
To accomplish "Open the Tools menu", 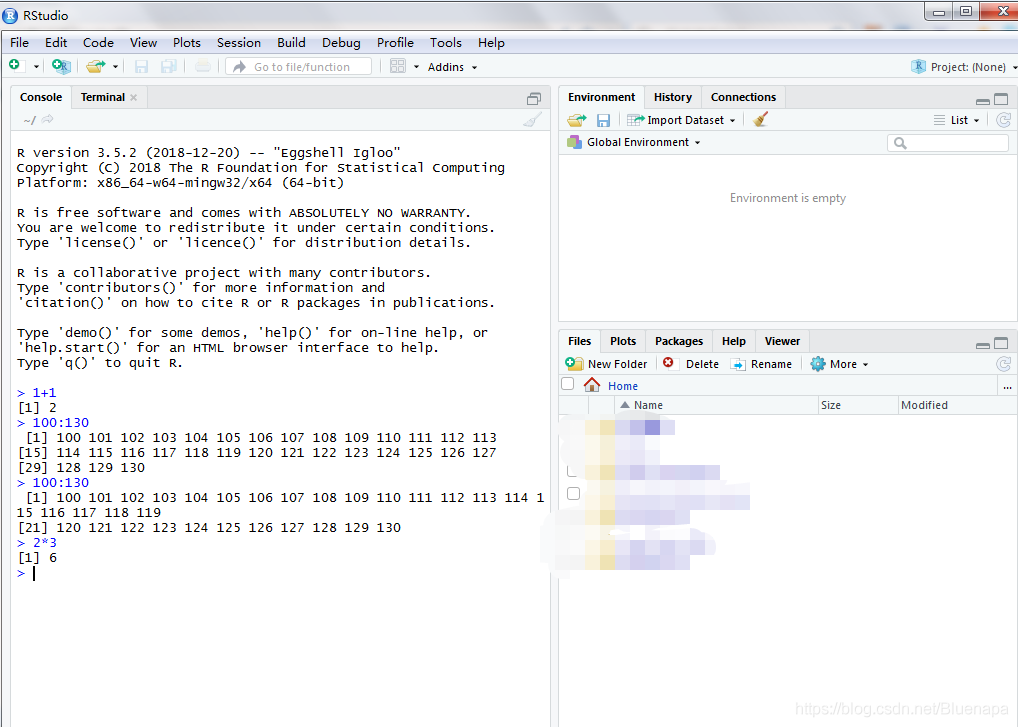I will (x=445, y=43).
